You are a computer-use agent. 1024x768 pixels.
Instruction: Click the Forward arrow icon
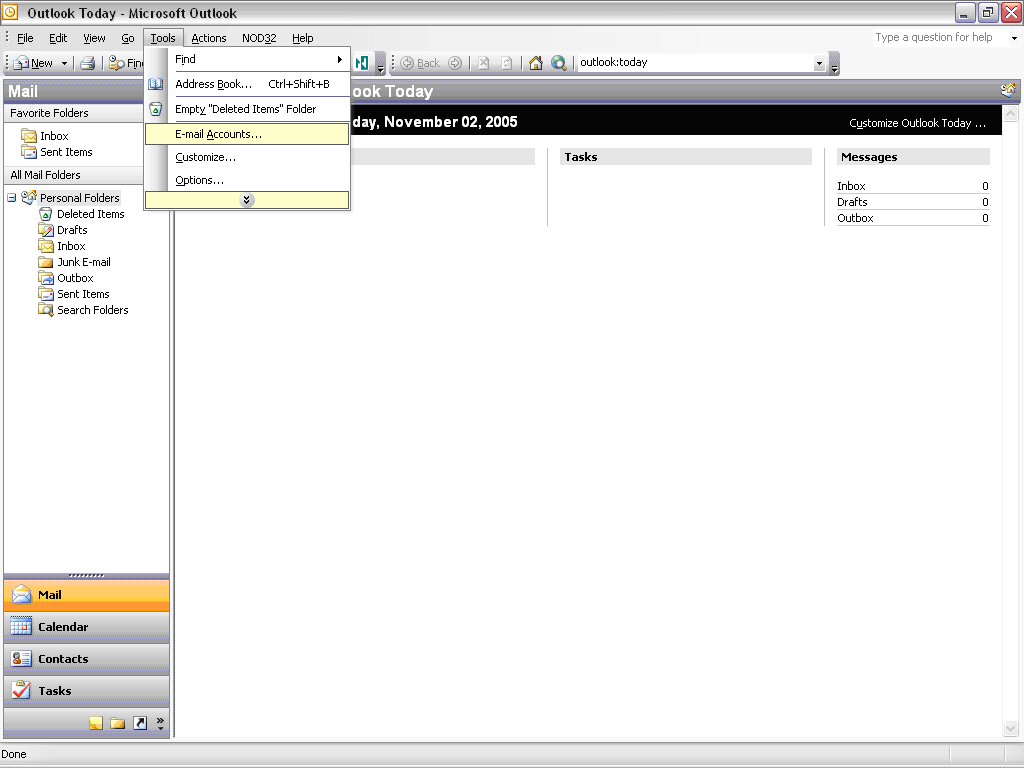tap(455, 63)
